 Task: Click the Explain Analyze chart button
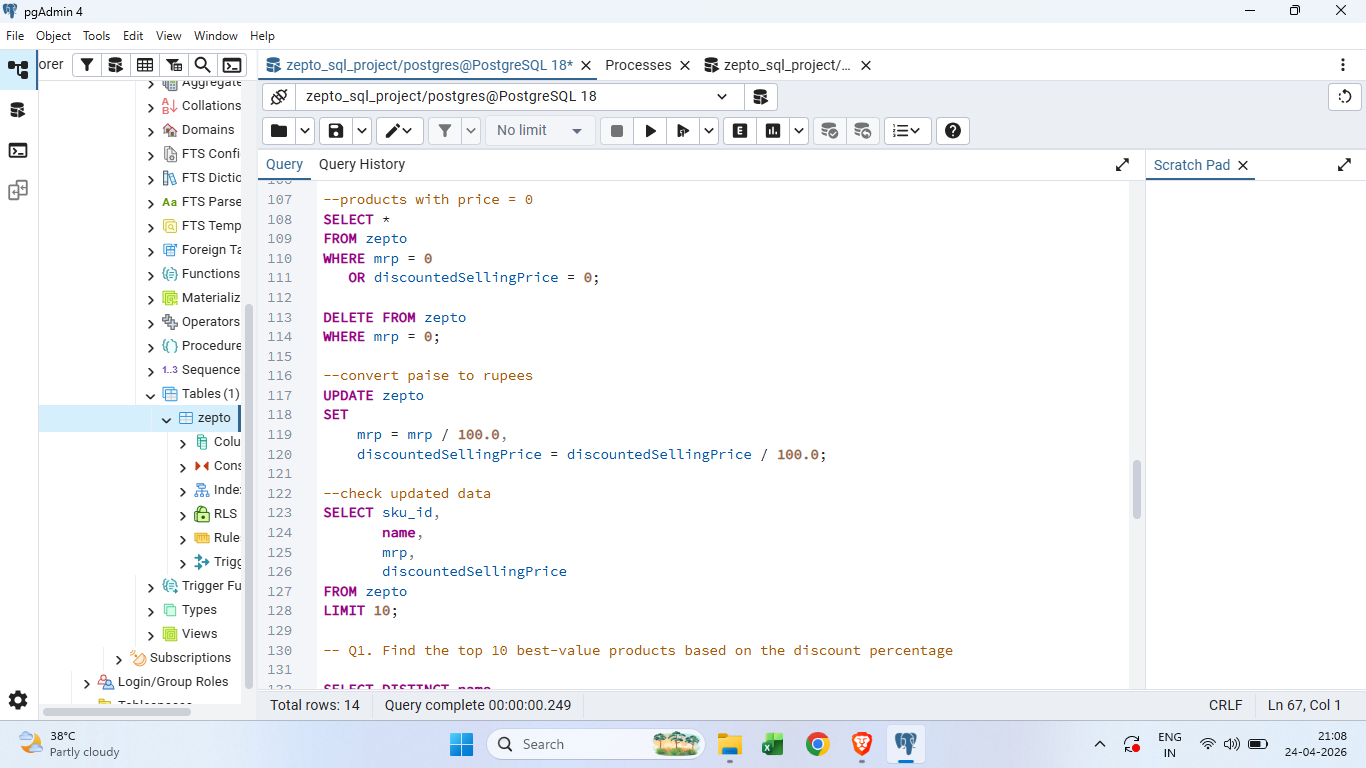pyautogui.click(x=773, y=131)
